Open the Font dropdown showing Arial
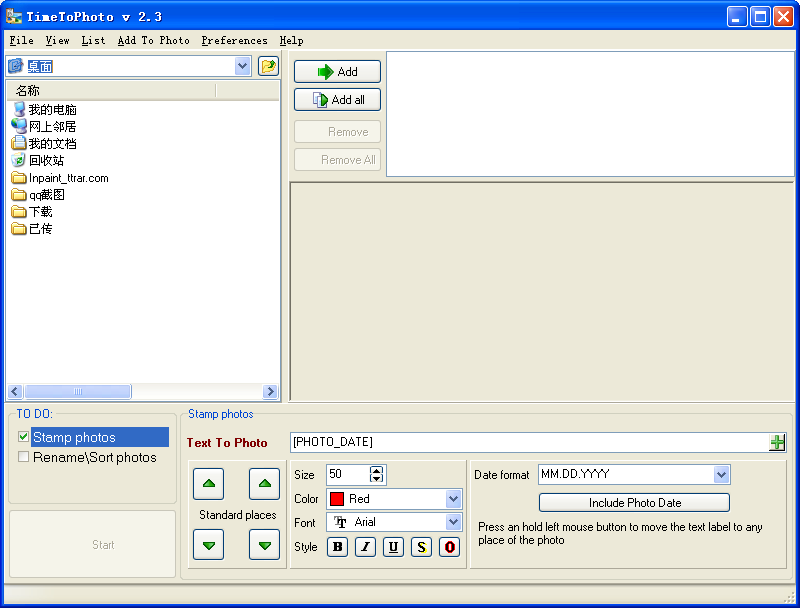 pyautogui.click(x=453, y=522)
